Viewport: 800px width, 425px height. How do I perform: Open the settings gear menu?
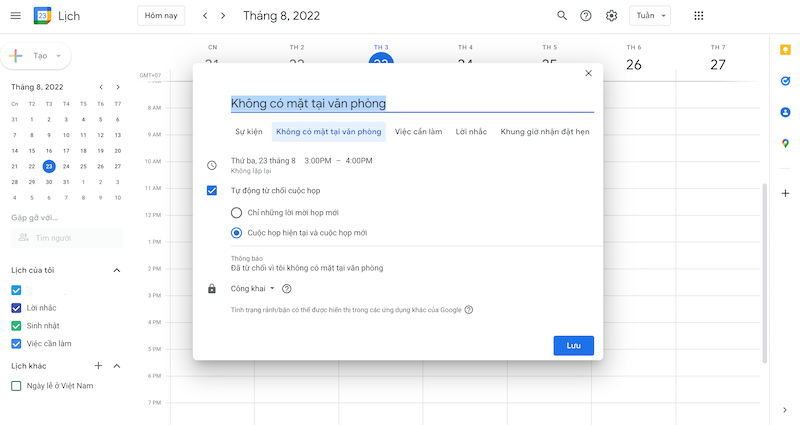pos(611,16)
